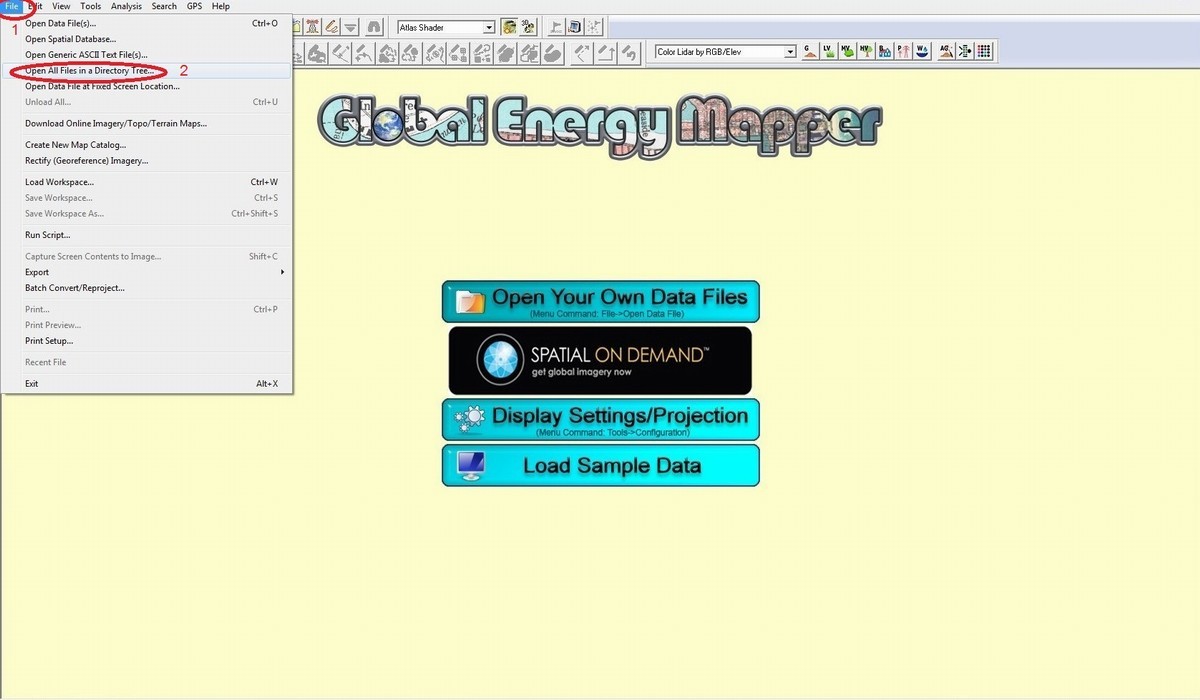Click the colored dot grid Lidar icon

pos(983,51)
